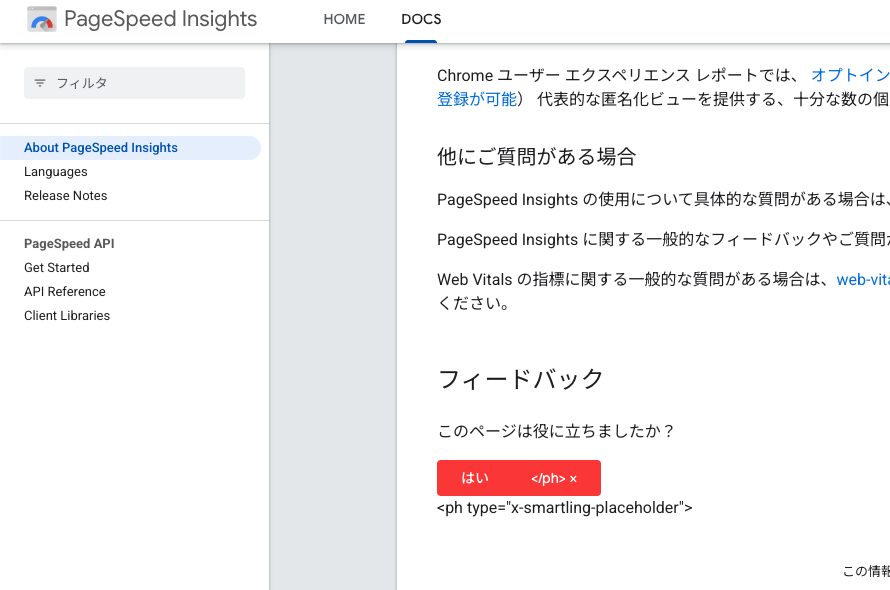Click the x-smartling-placeholder tag text
890x590 pixels.
[x=565, y=508]
